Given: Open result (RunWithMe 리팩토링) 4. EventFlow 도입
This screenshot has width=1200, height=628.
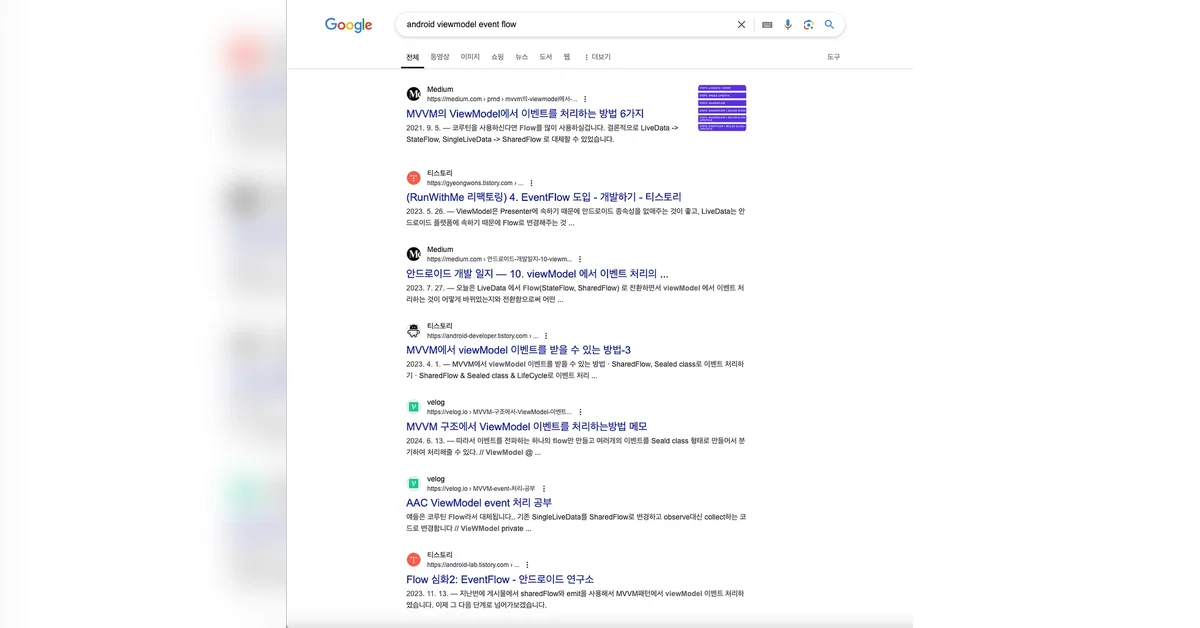Looking at the screenshot, I should (544, 197).
